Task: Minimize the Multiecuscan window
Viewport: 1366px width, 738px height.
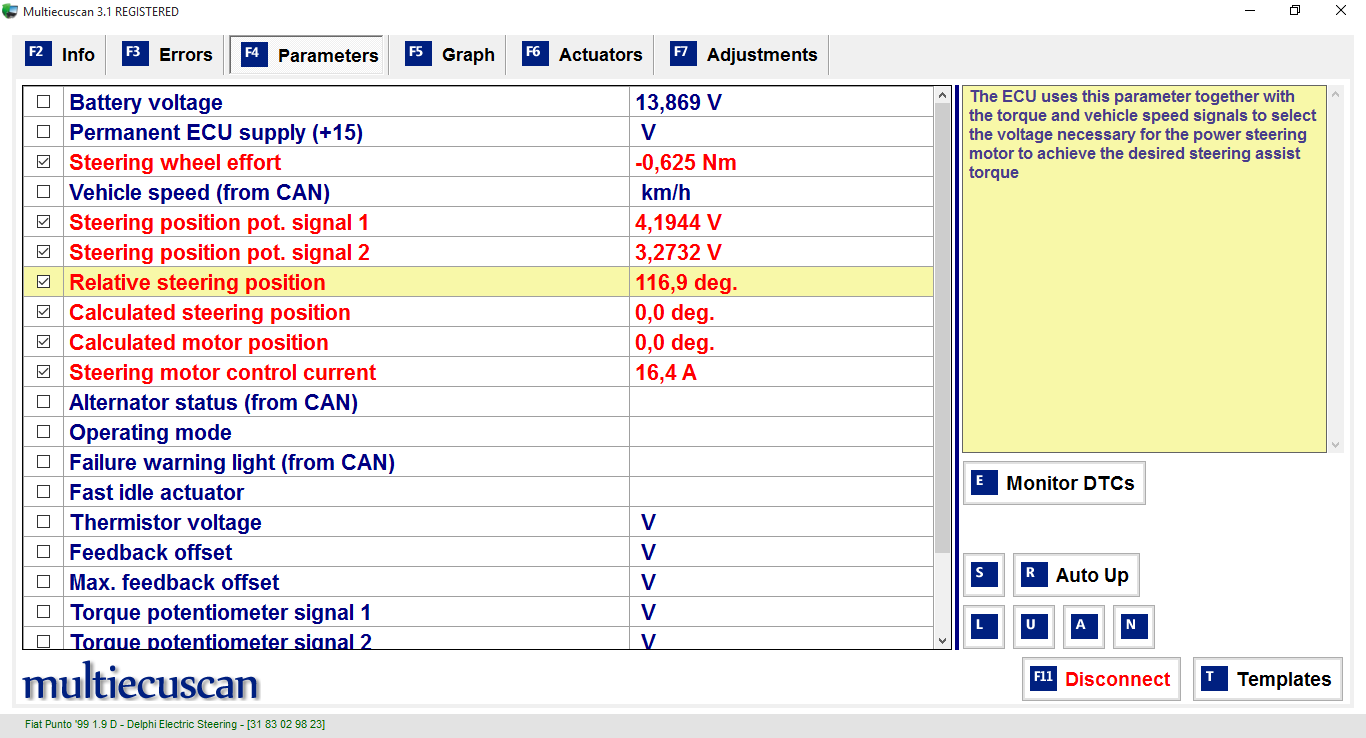Action: pos(1250,11)
